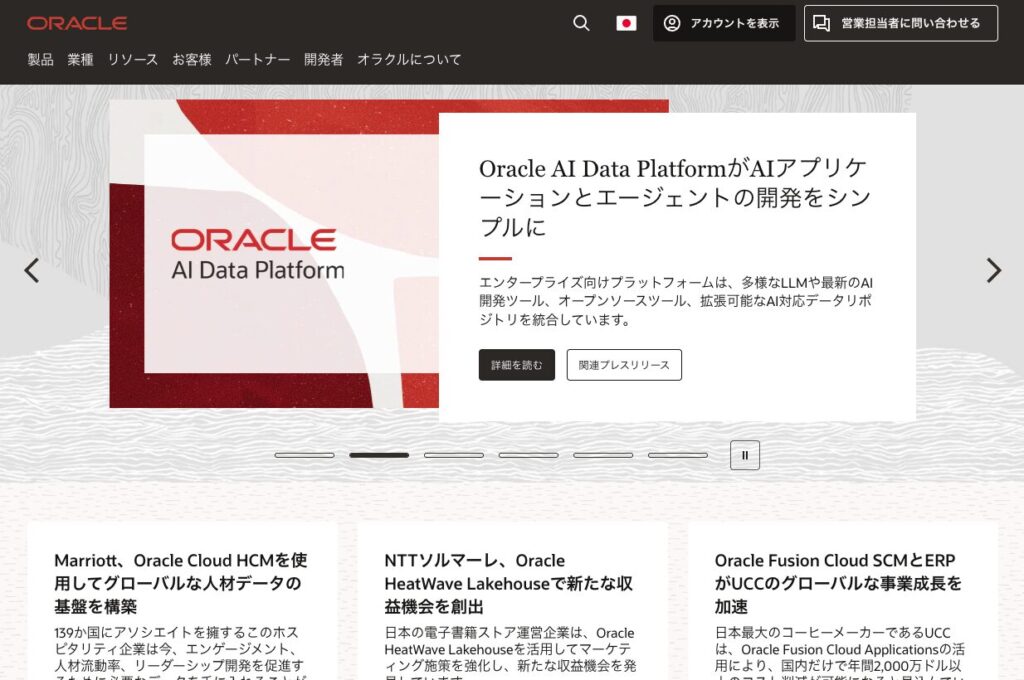Viewport: 1024px width, 680px height.
Task: Advance to the next carousel slide
Action: tap(993, 270)
